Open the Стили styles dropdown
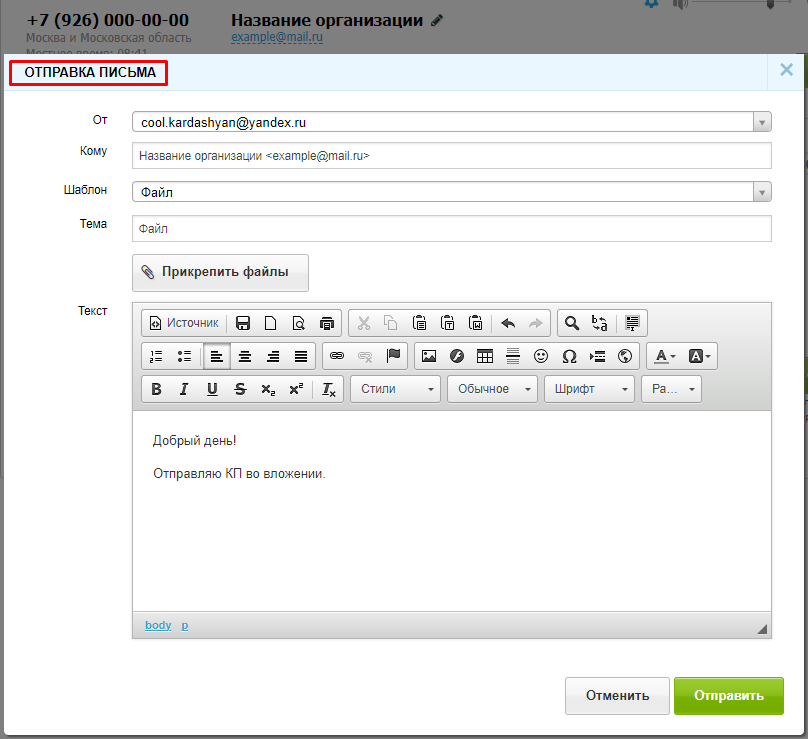The width and height of the screenshot is (808, 739). pyautogui.click(x=395, y=389)
